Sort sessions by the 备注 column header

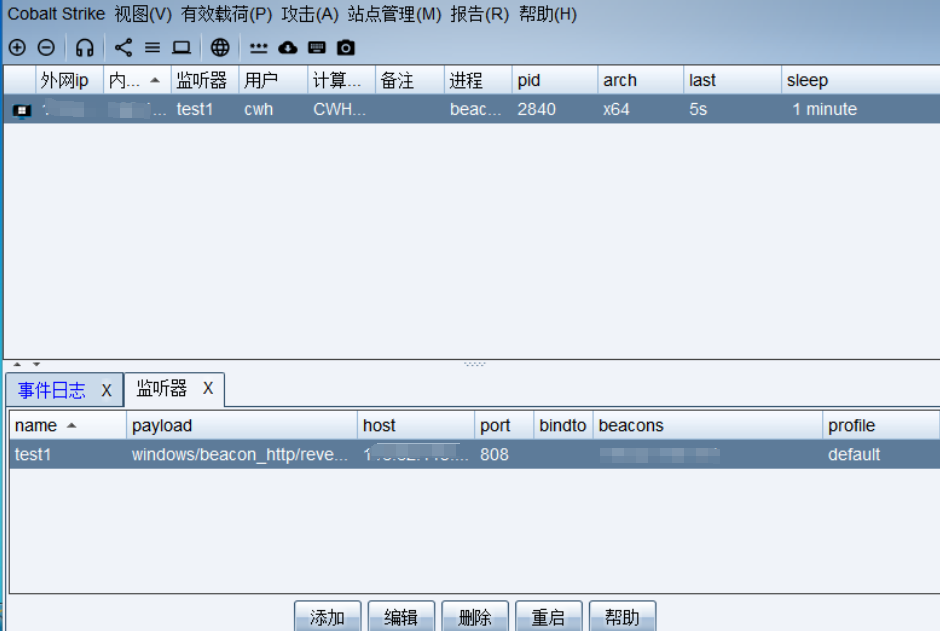(410, 80)
